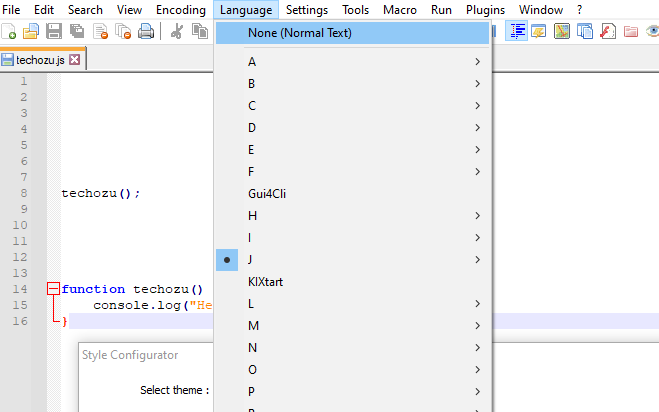Screen dimensions: 659x412
Task: Click line number 10 in the margin
Action: pos(20,225)
